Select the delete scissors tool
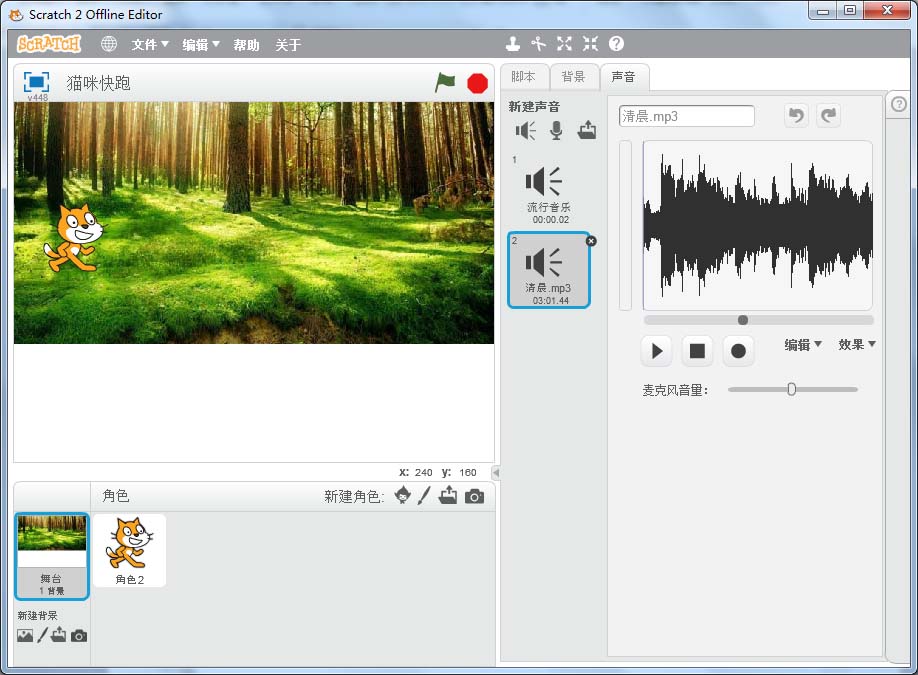Screen dimensions: 918x675 coord(538,44)
